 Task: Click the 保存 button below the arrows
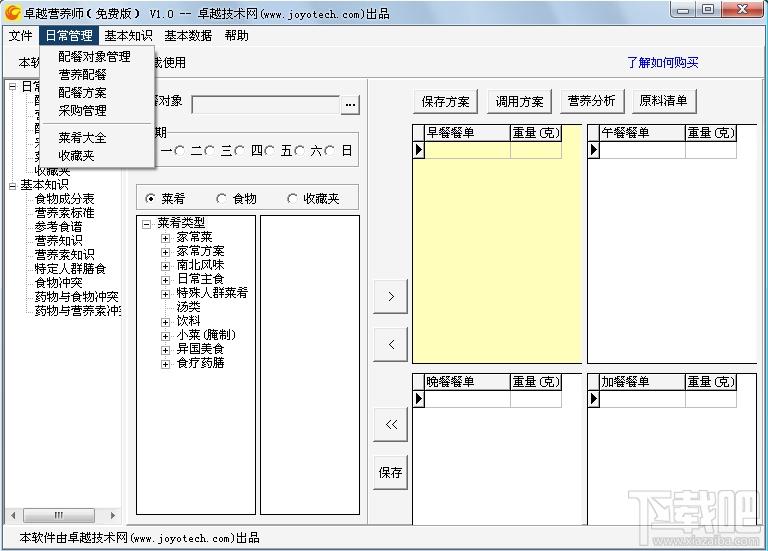(x=390, y=473)
